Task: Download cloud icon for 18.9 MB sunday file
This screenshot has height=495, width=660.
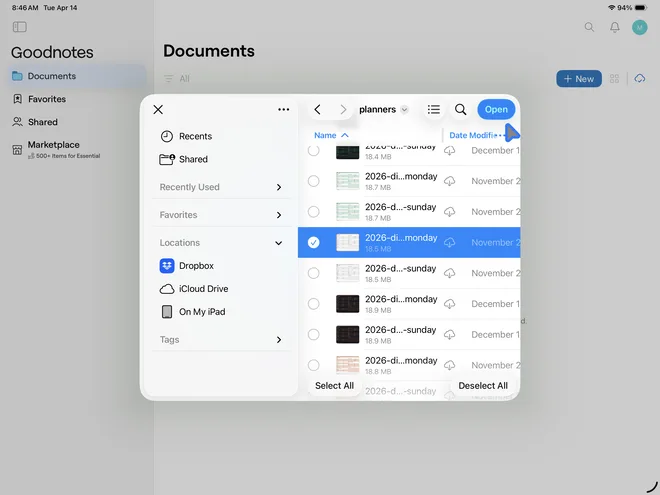Action: [x=450, y=335]
